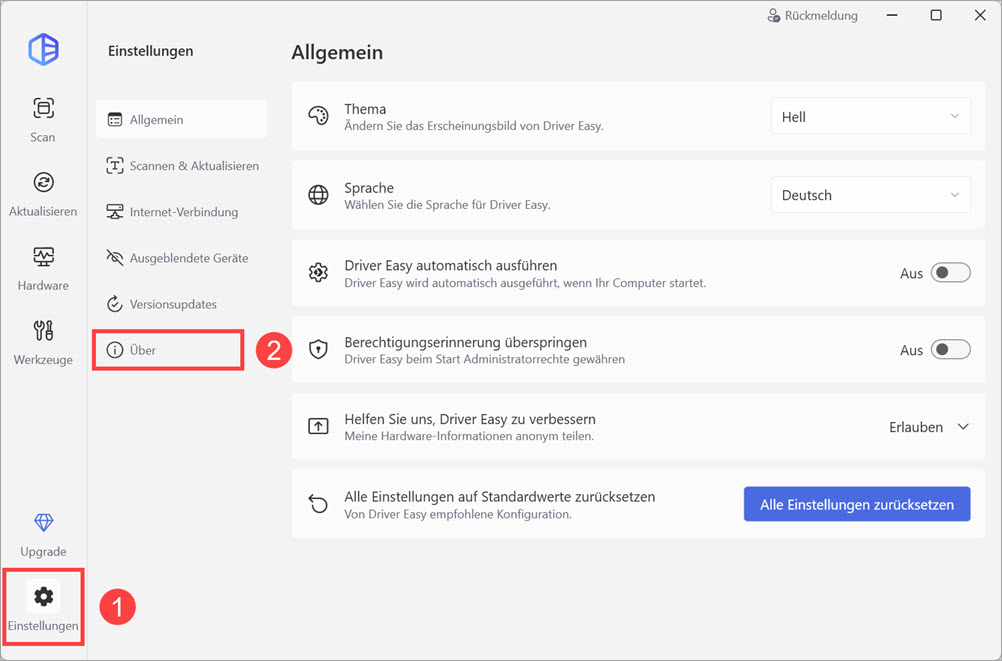Click the Rückmeldung feedback icon
The width and height of the screenshot is (1002, 661).
773,15
